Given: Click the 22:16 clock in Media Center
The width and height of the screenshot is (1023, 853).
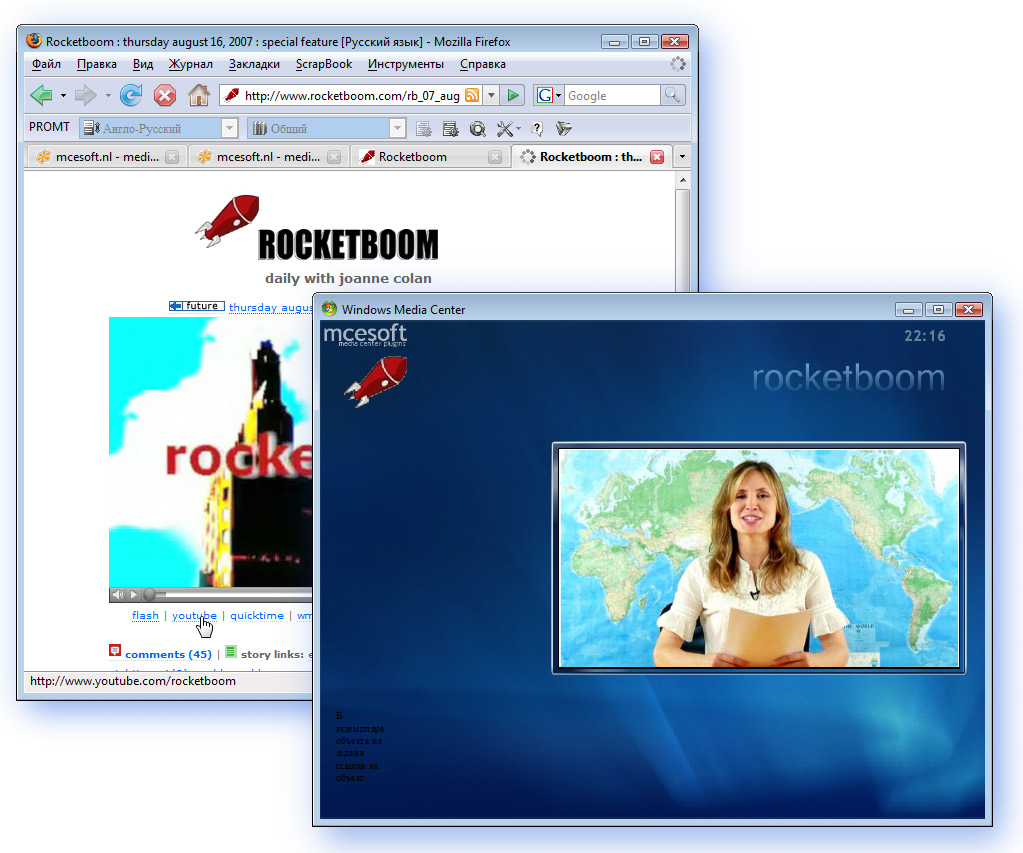Looking at the screenshot, I should 924,335.
